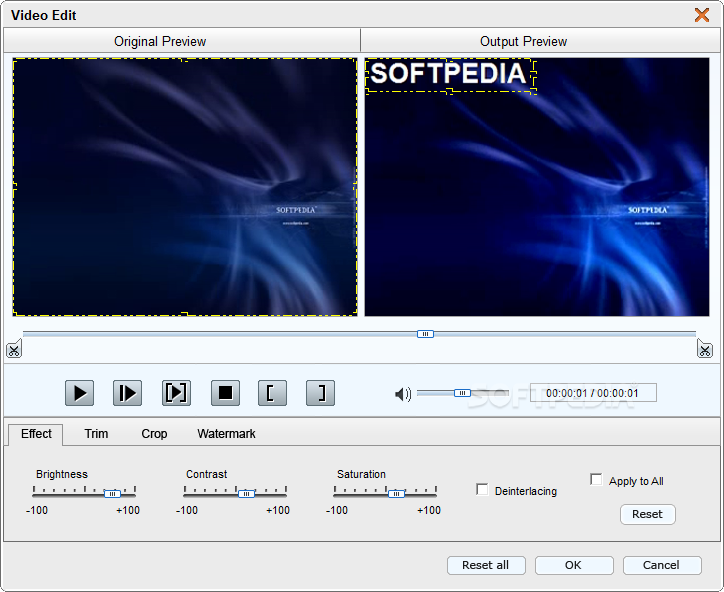This screenshot has height=592, width=724.
Task: Open the Trim tab
Action: [x=96, y=434]
